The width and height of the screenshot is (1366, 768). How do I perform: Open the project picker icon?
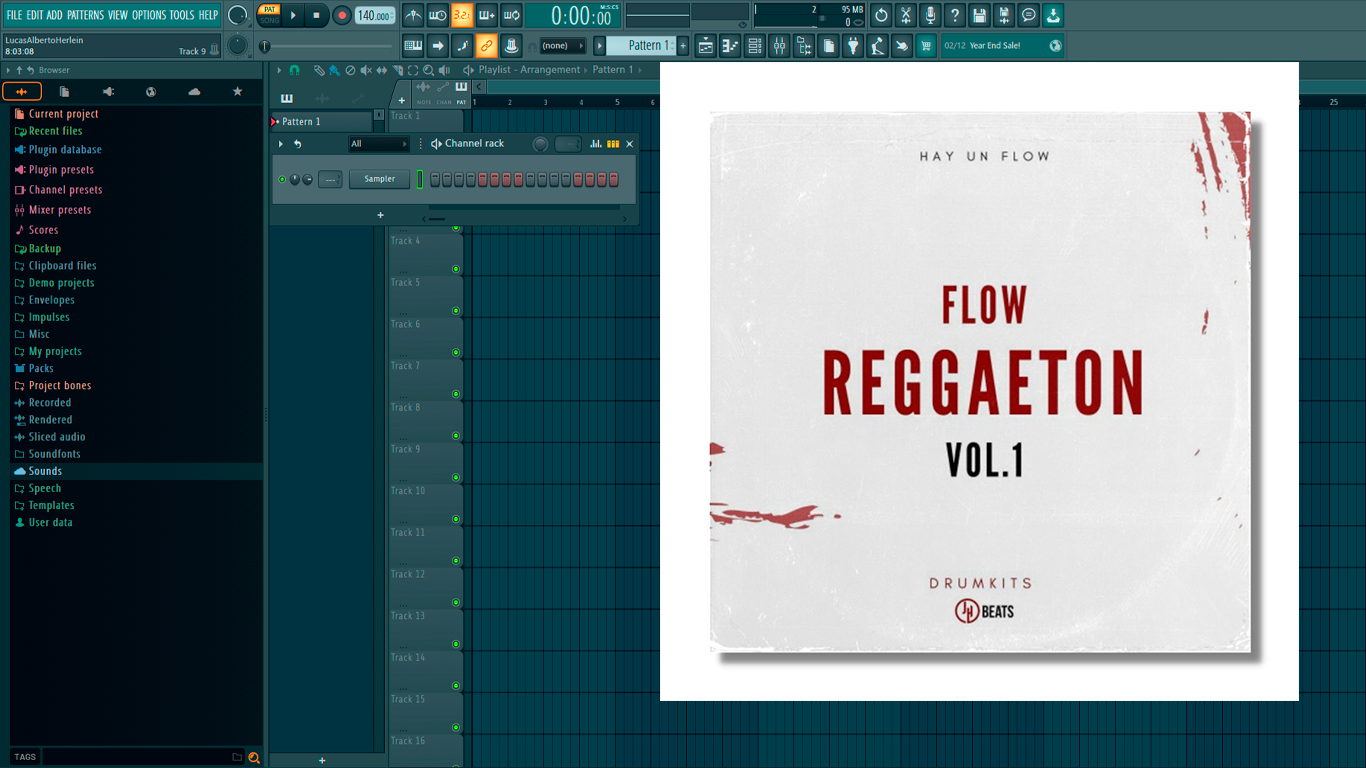point(829,45)
